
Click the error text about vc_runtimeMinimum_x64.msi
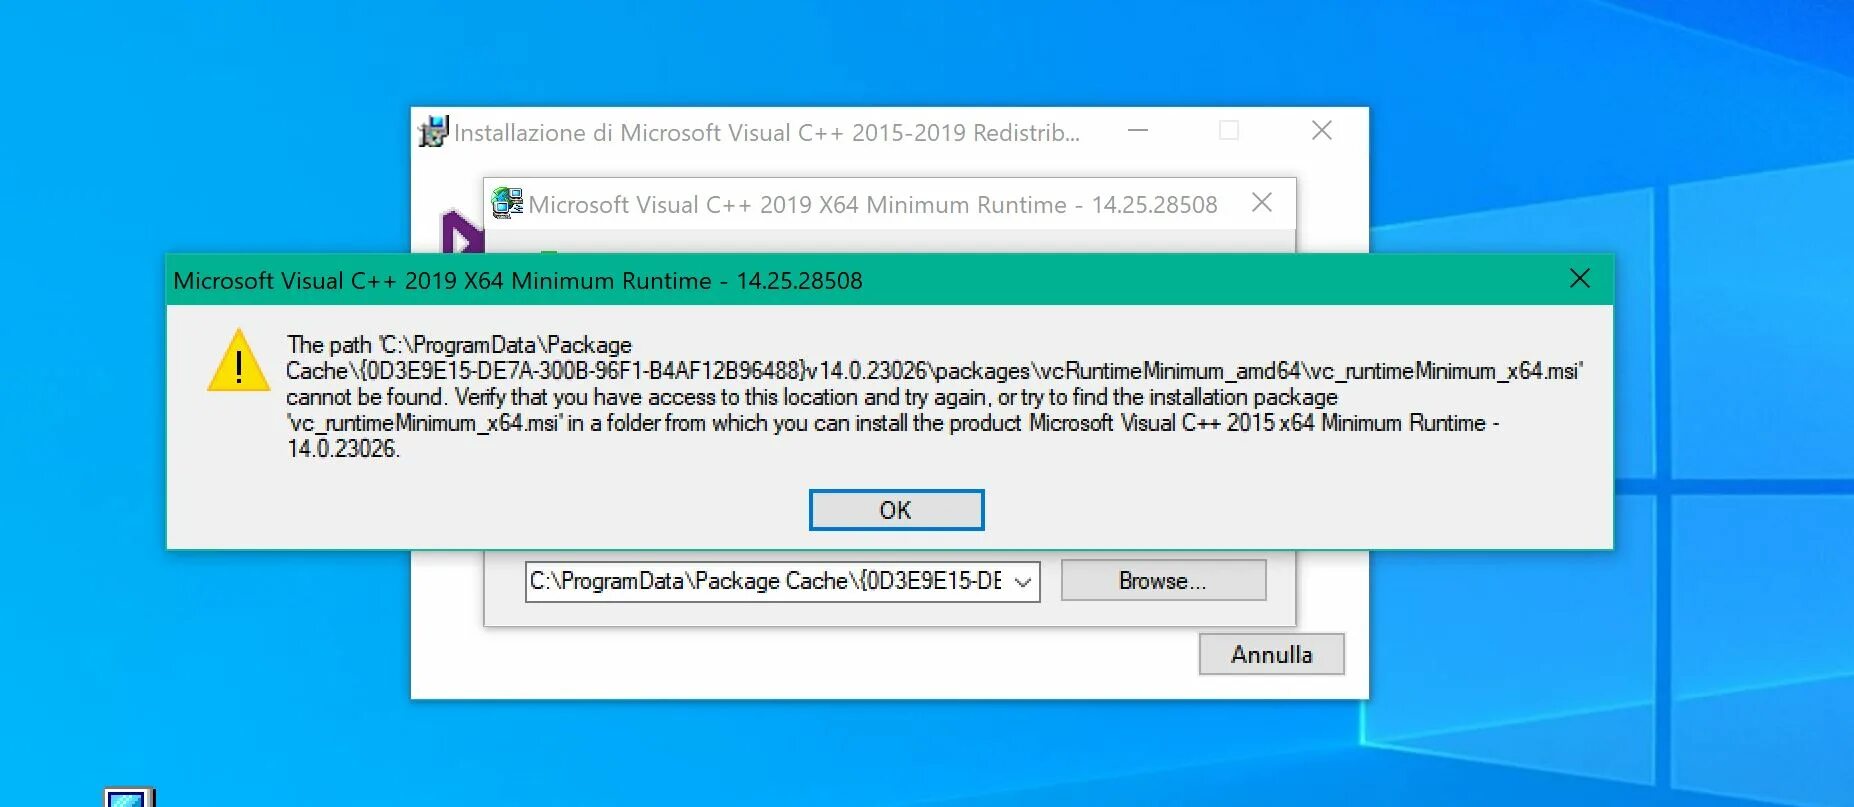pos(934,397)
